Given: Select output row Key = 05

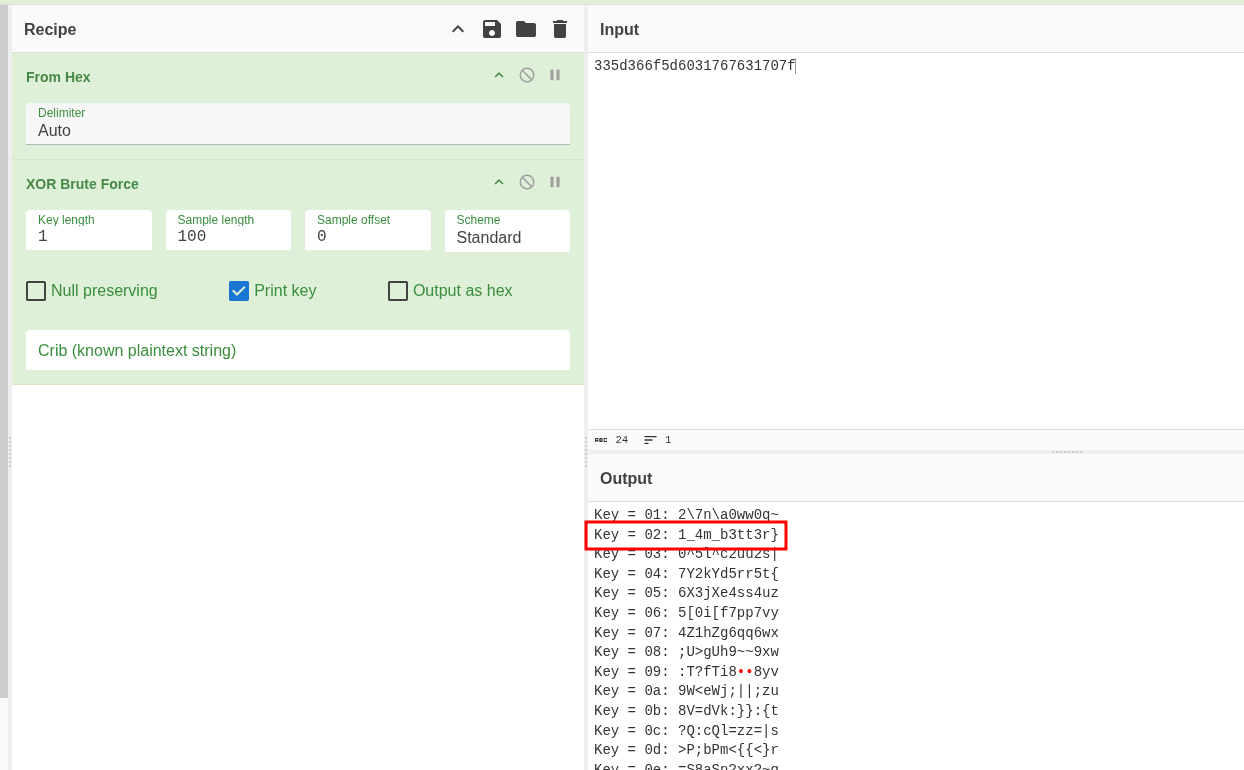Looking at the screenshot, I should [686, 593].
